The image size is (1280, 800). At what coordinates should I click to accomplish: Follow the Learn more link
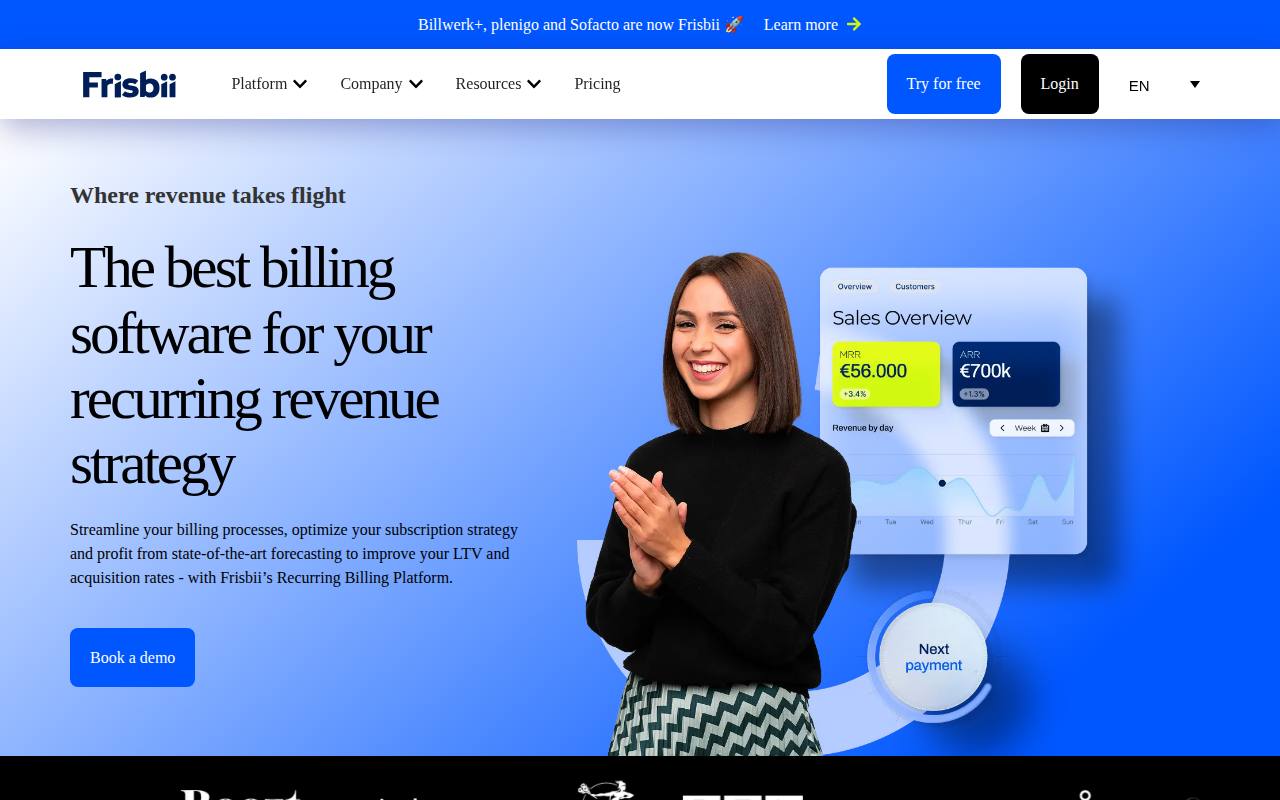click(x=801, y=24)
